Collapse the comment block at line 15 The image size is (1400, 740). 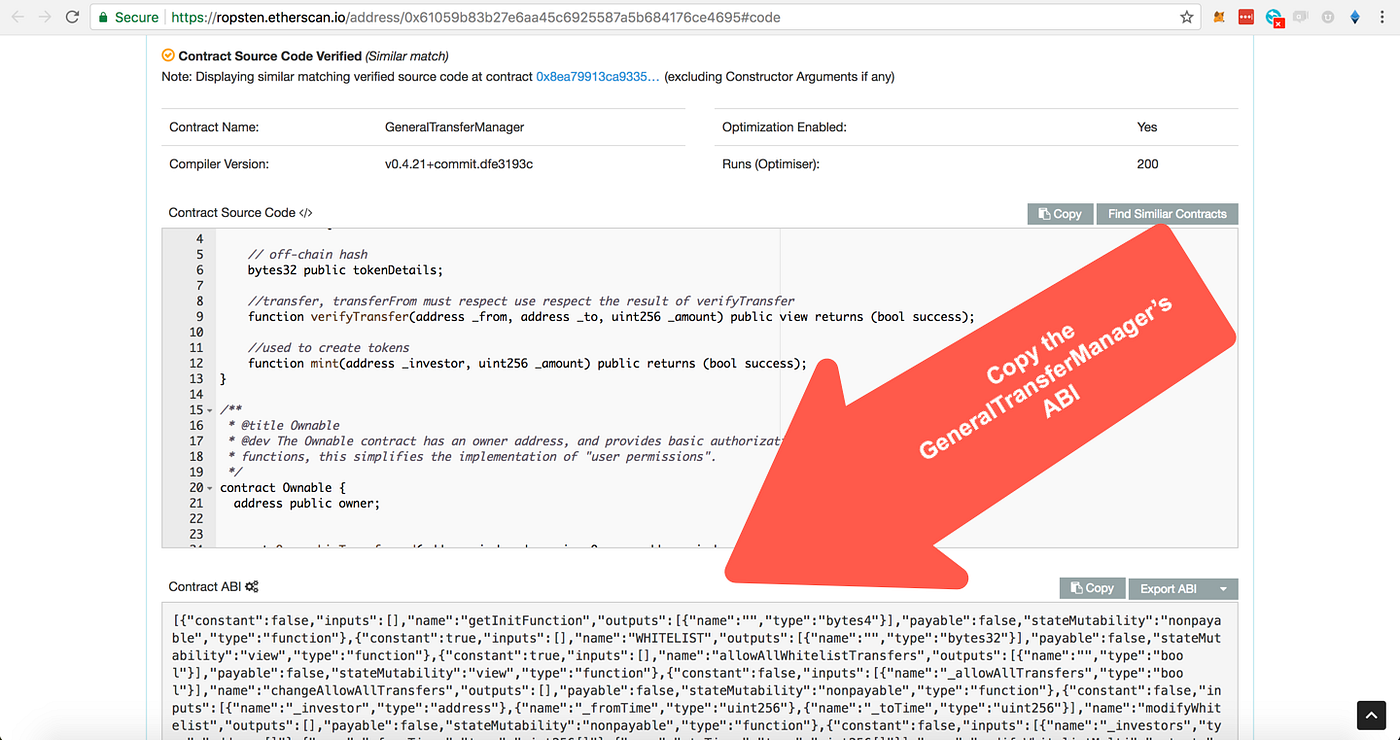pos(209,410)
